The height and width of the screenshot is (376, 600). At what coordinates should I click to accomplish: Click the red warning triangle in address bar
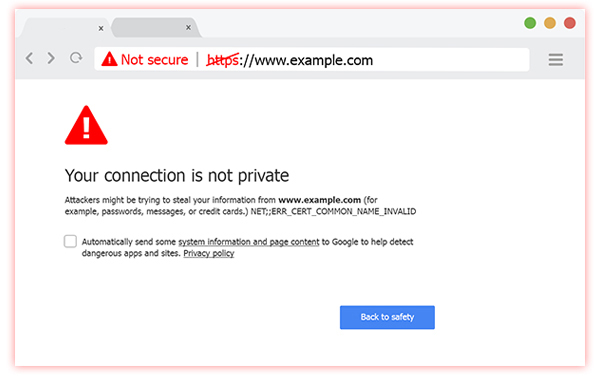coord(109,59)
